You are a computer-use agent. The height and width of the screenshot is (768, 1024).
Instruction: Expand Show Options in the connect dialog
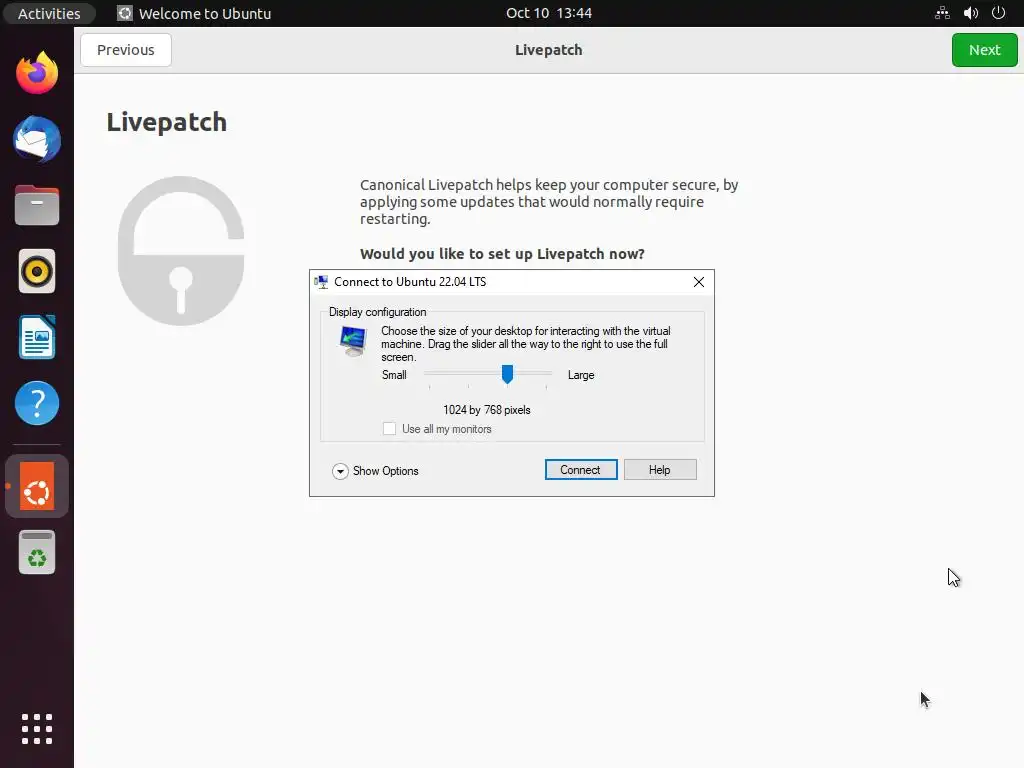pos(375,471)
